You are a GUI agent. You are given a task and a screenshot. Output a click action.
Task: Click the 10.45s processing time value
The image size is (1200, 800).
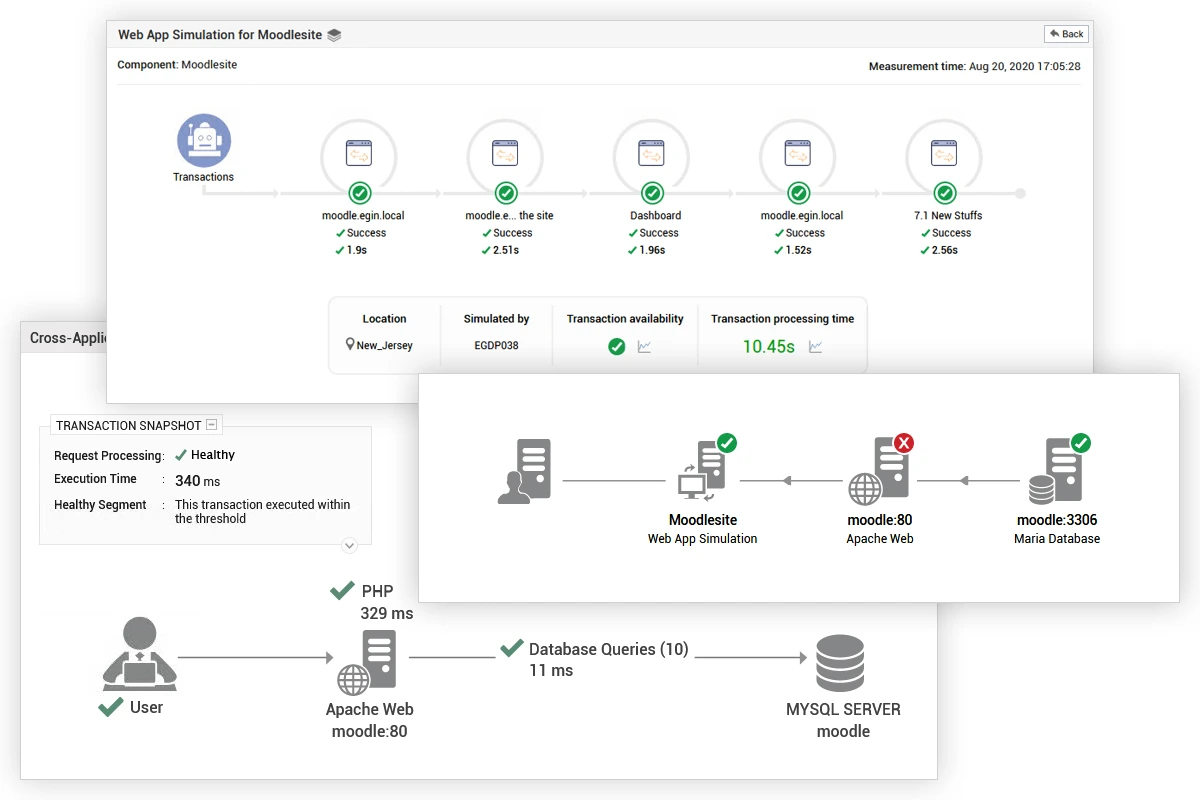[x=769, y=347]
